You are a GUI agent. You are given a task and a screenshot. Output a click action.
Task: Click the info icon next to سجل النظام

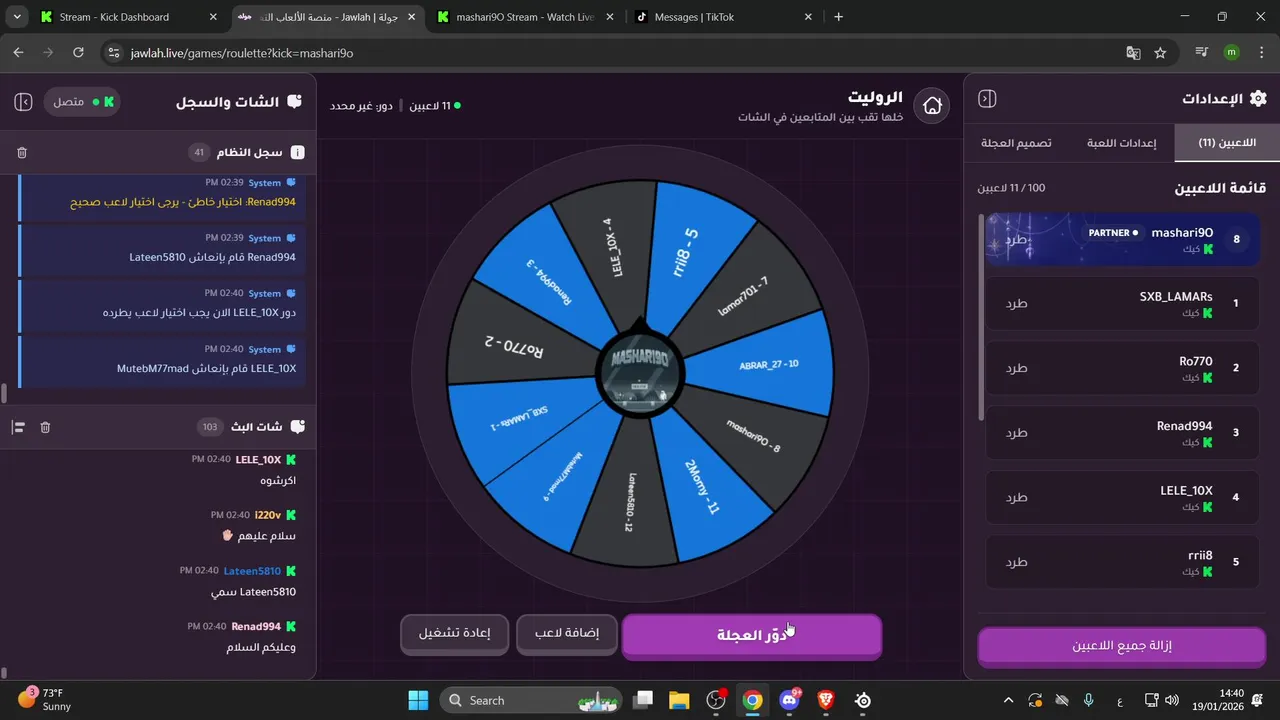pos(297,153)
